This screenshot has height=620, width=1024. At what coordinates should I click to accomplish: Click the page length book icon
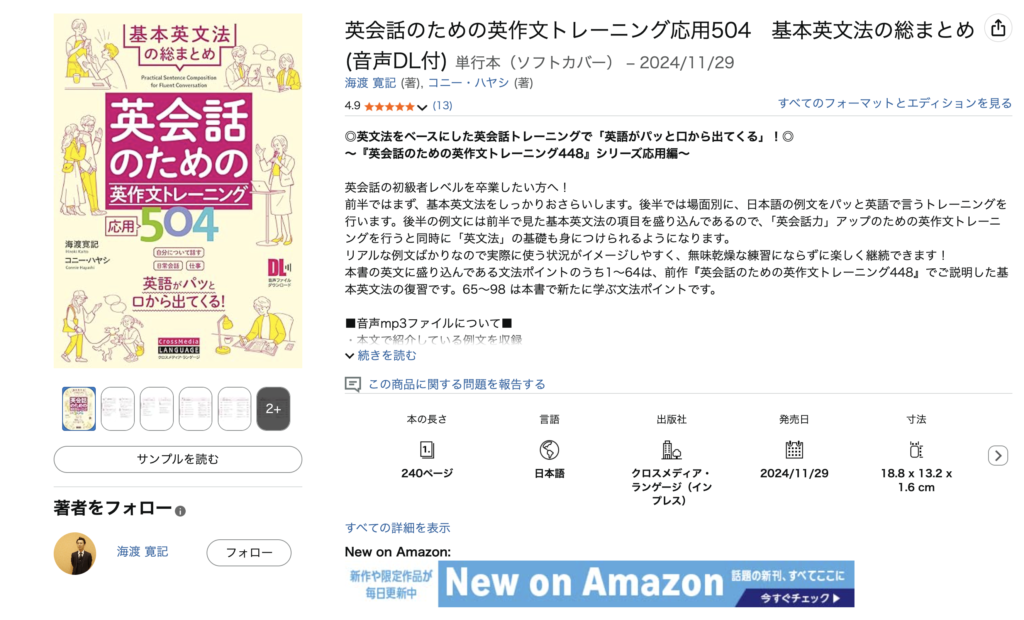click(427, 449)
